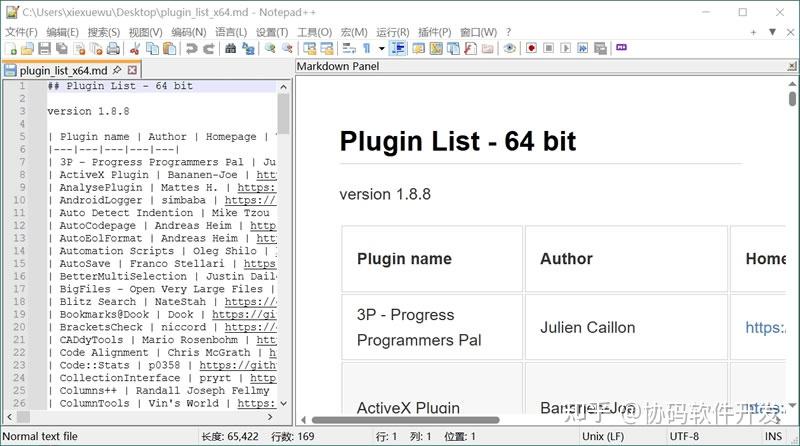
Task: Toggle show all characters pilcrow icon
Action: (x=366, y=48)
